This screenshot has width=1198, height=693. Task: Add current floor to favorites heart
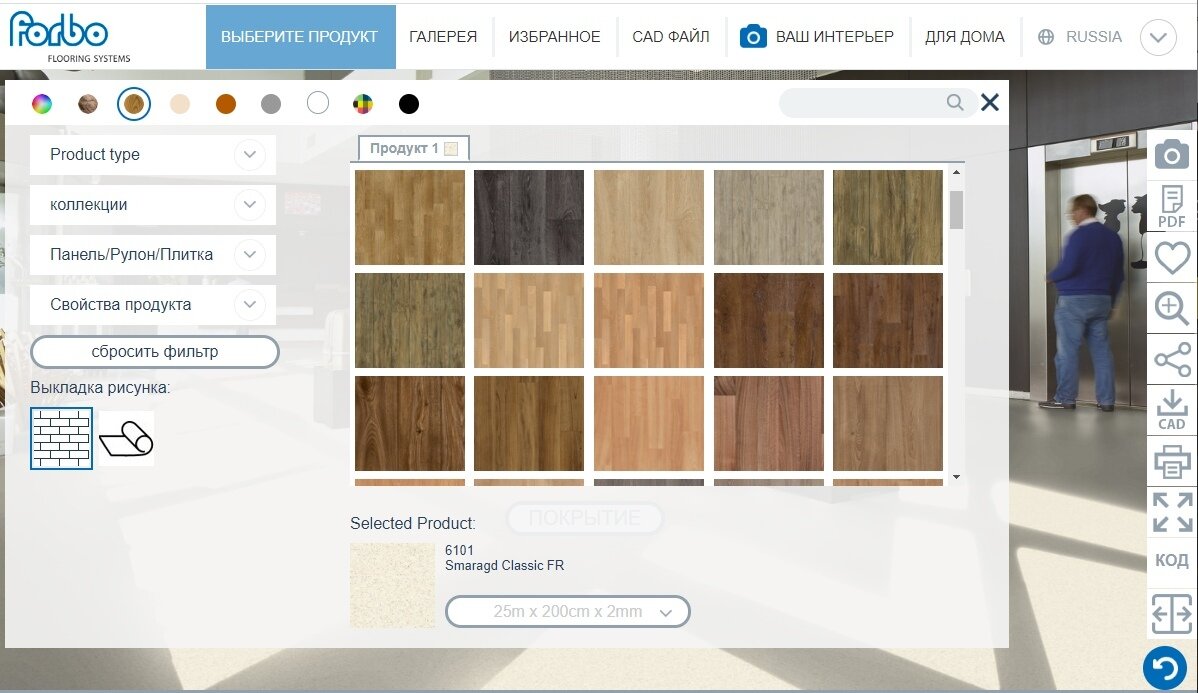1171,257
